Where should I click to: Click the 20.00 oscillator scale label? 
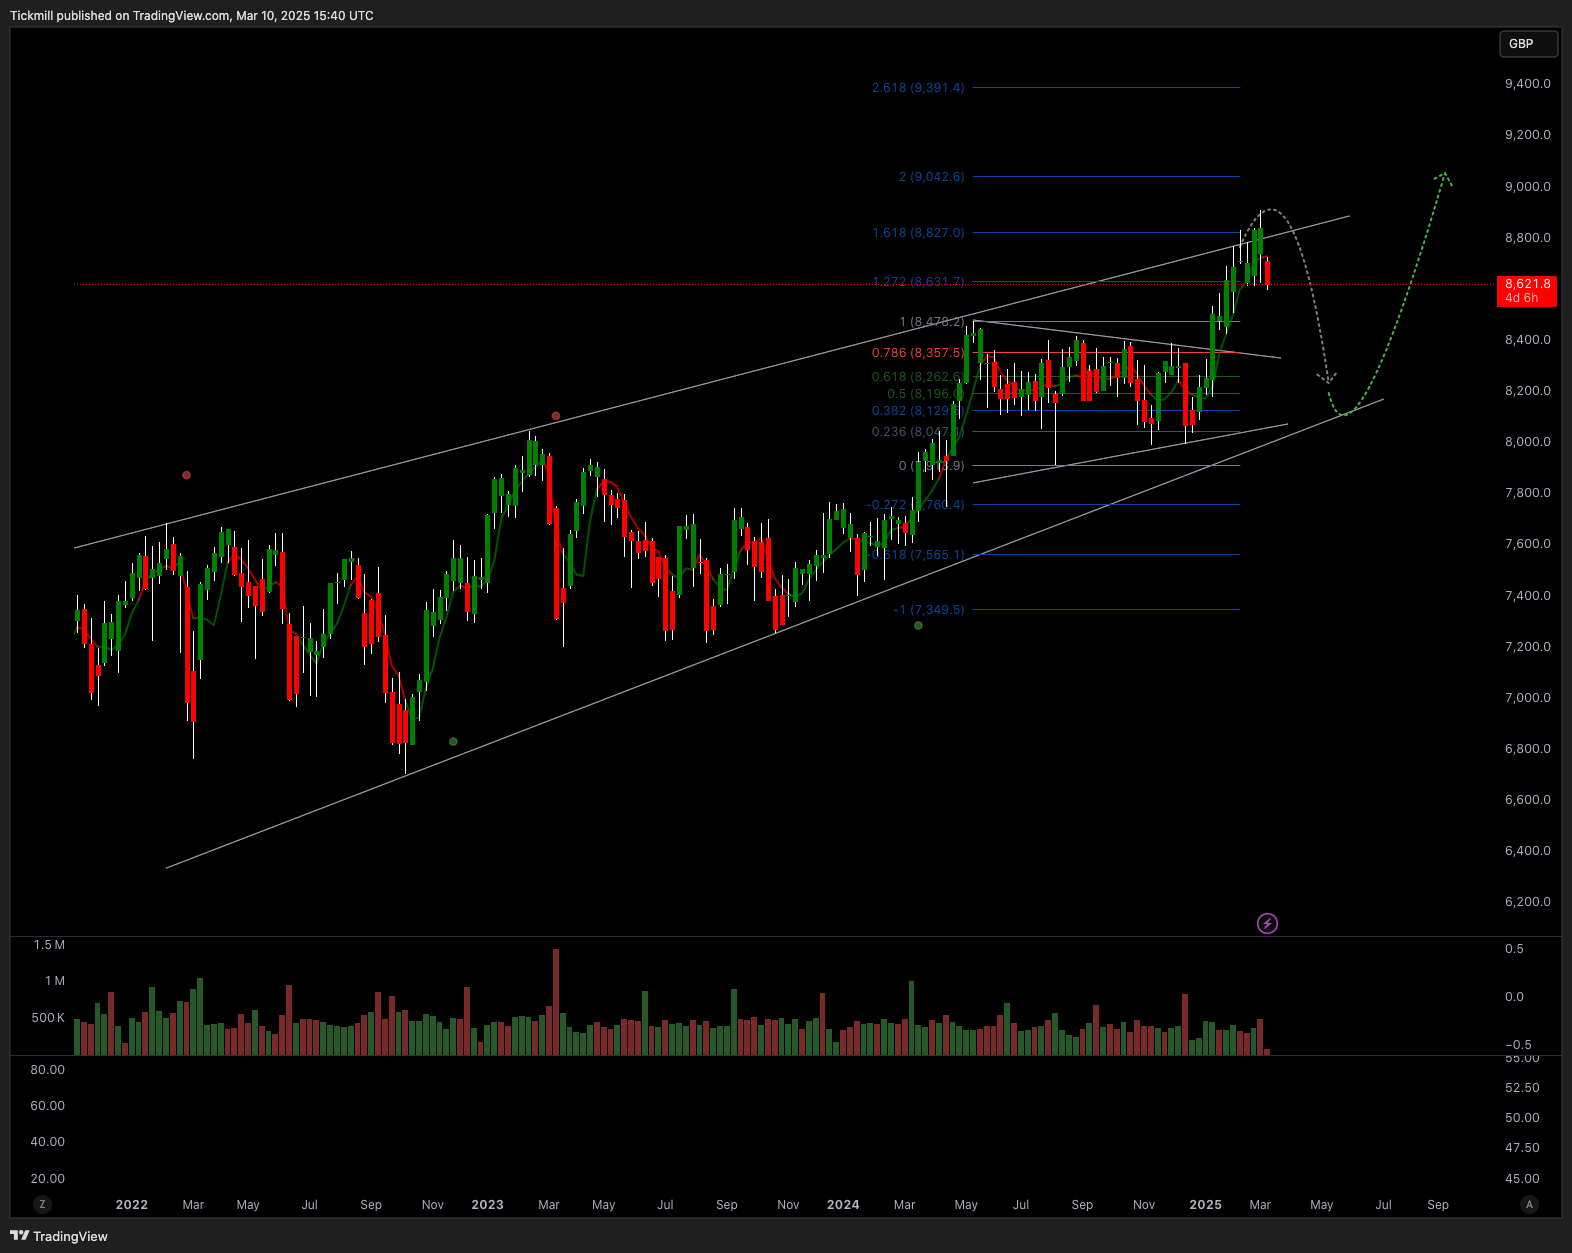(x=47, y=1179)
